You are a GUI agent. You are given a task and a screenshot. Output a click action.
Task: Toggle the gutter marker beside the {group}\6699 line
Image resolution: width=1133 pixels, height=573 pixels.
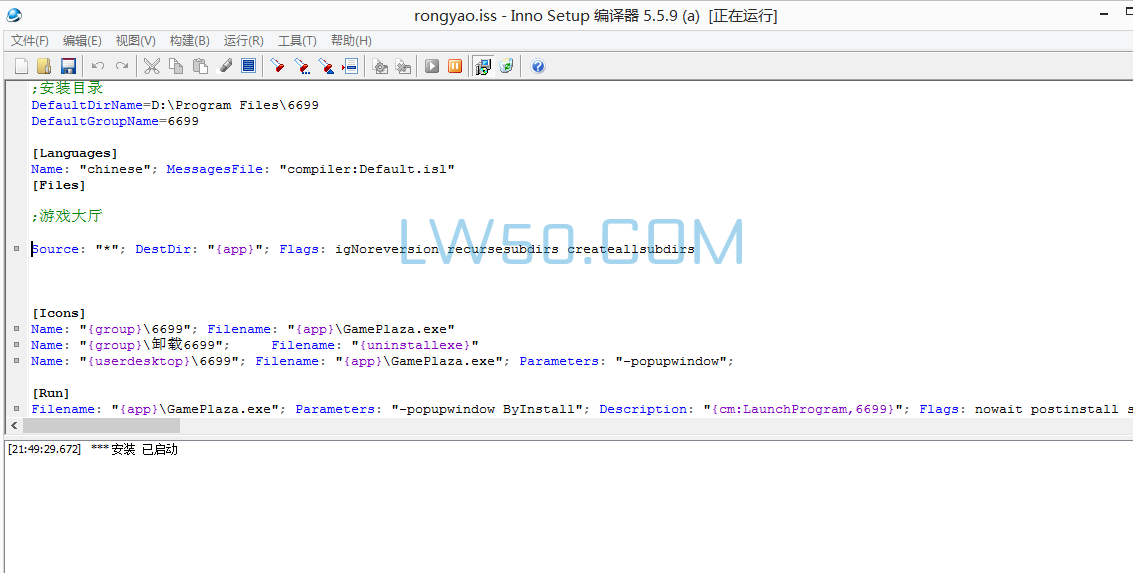tap(17, 329)
